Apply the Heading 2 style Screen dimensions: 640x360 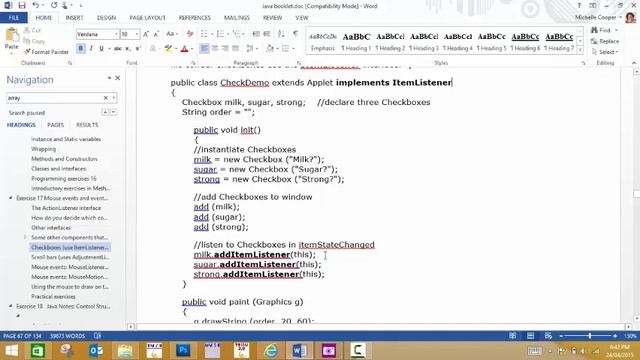click(390, 41)
